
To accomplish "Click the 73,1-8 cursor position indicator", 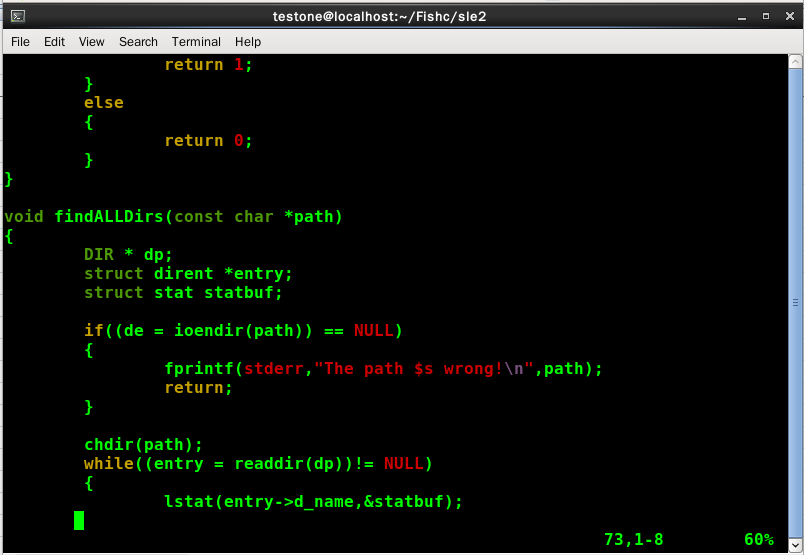I will coord(633,540).
